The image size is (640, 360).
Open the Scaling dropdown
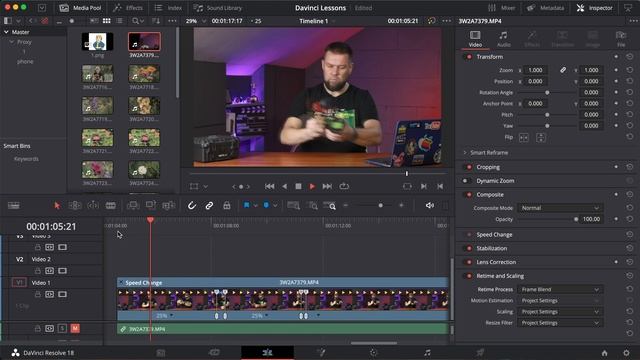click(x=560, y=311)
